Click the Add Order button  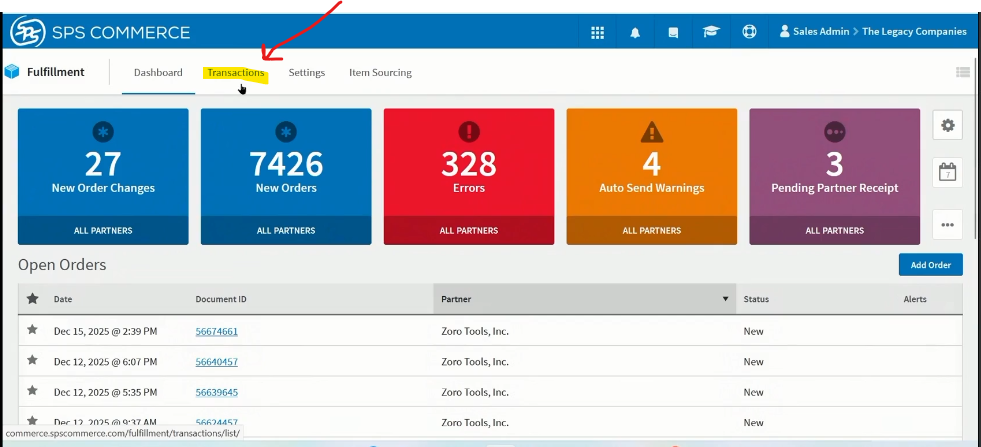click(930, 265)
